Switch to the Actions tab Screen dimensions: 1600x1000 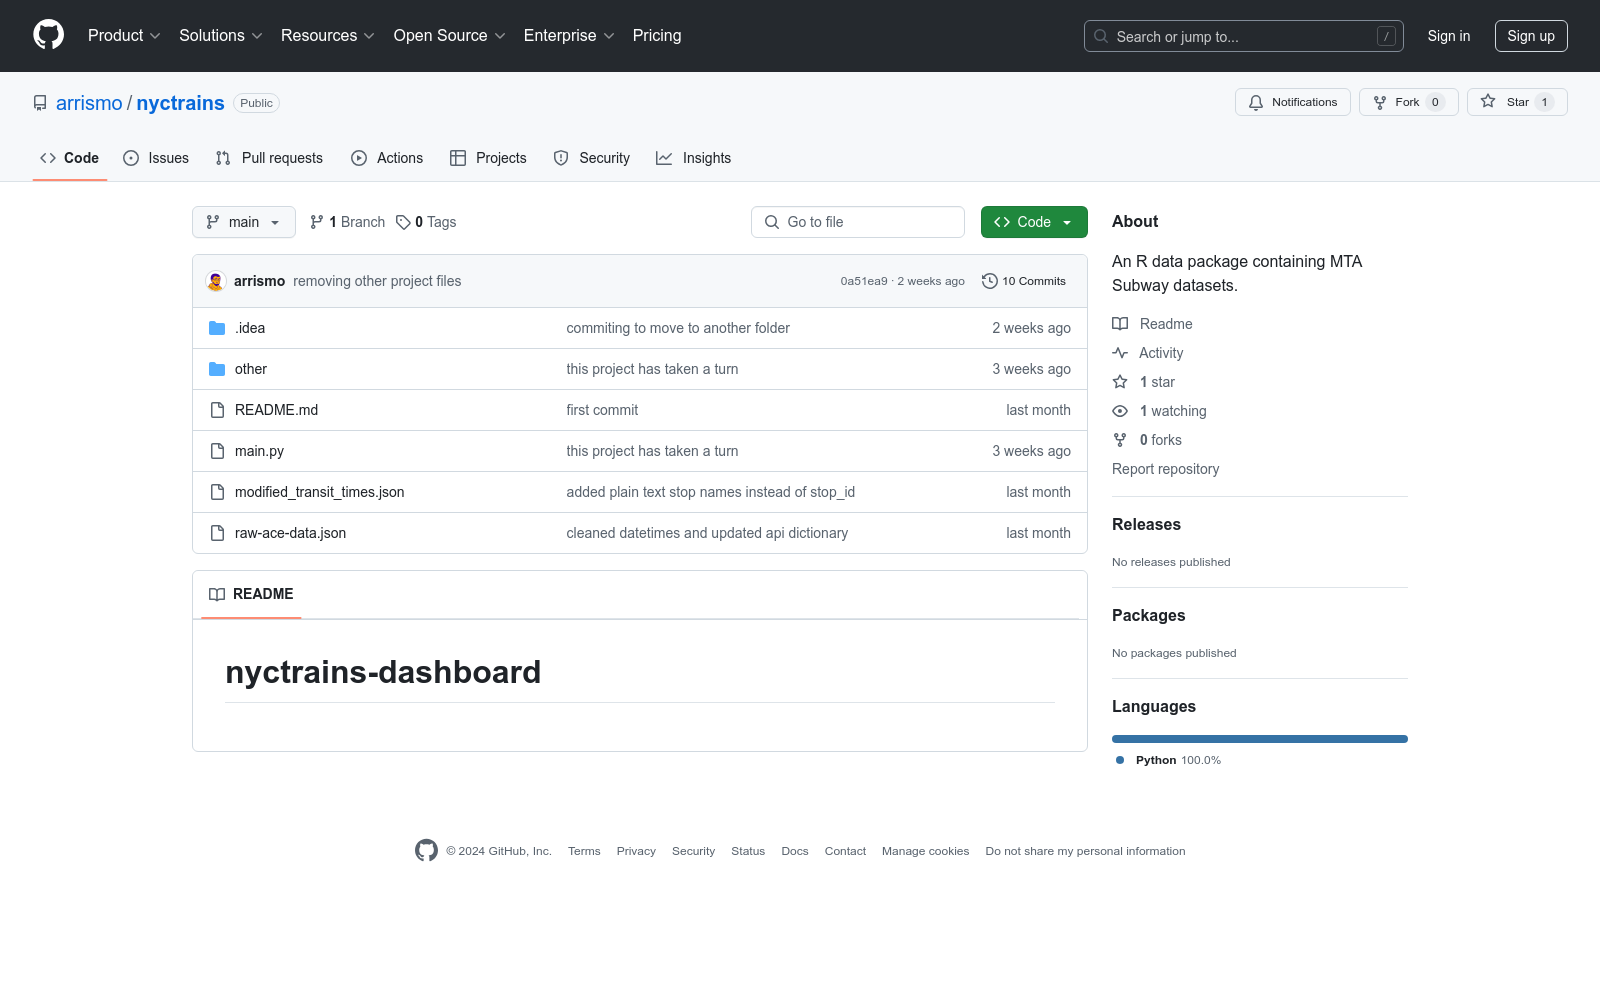(x=387, y=158)
